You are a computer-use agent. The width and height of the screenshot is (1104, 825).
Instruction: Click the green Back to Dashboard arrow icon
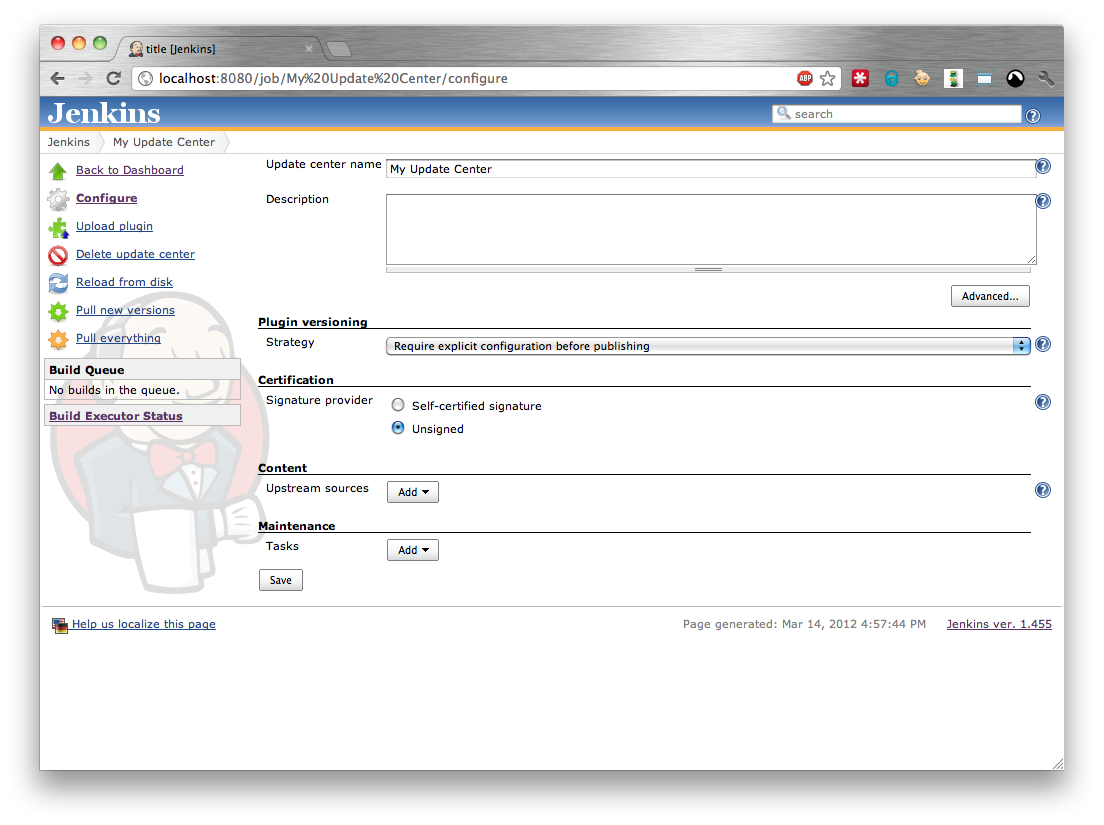[x=58, y=170]
